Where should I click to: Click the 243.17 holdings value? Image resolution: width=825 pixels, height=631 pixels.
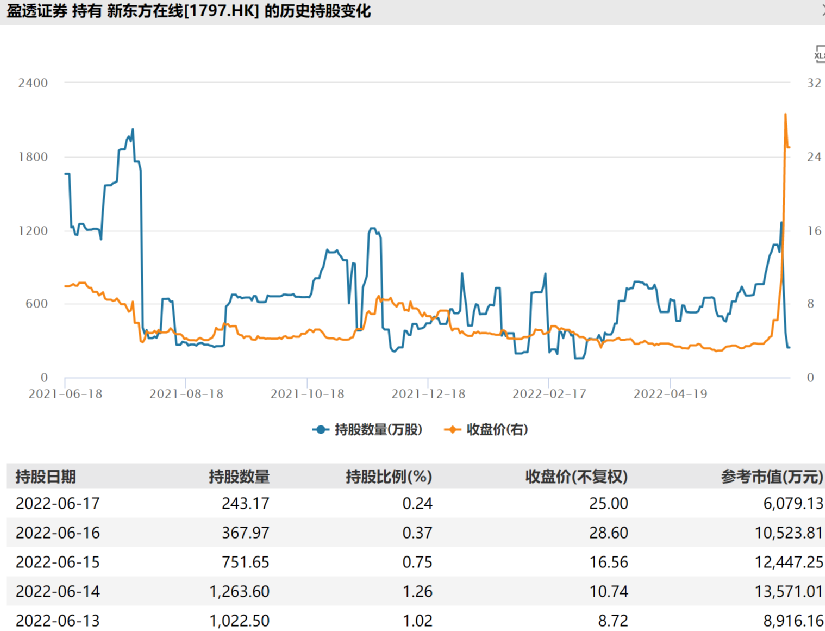pyautogui.click(x=245, y=504)
